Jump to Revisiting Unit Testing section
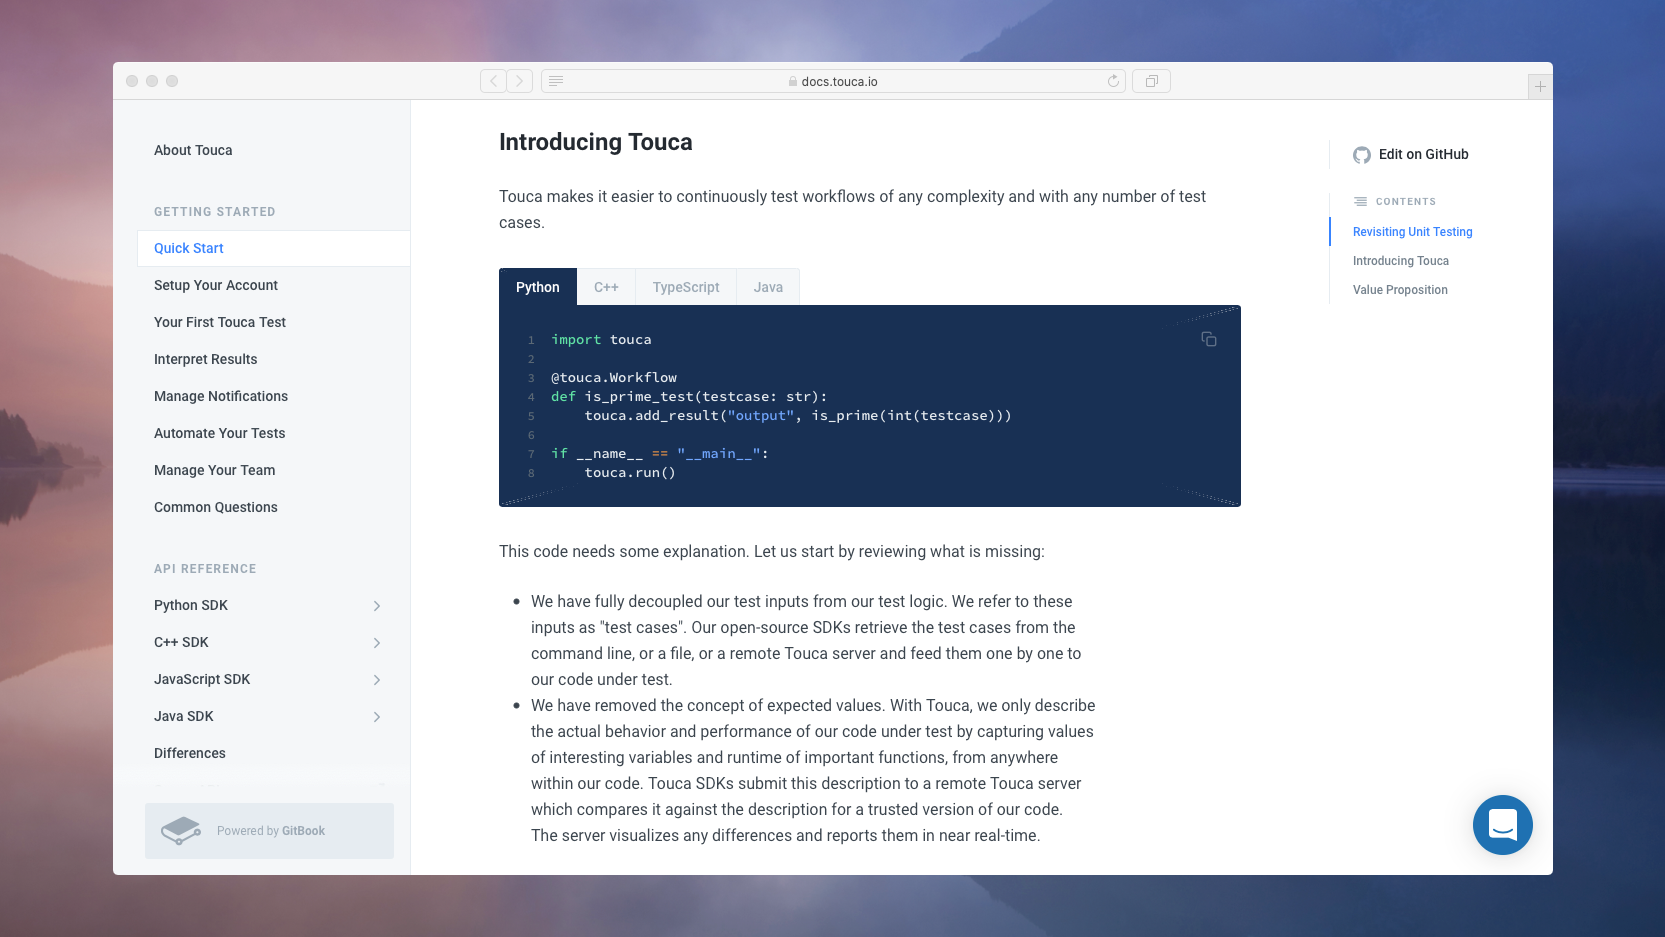 (1412, 232)
